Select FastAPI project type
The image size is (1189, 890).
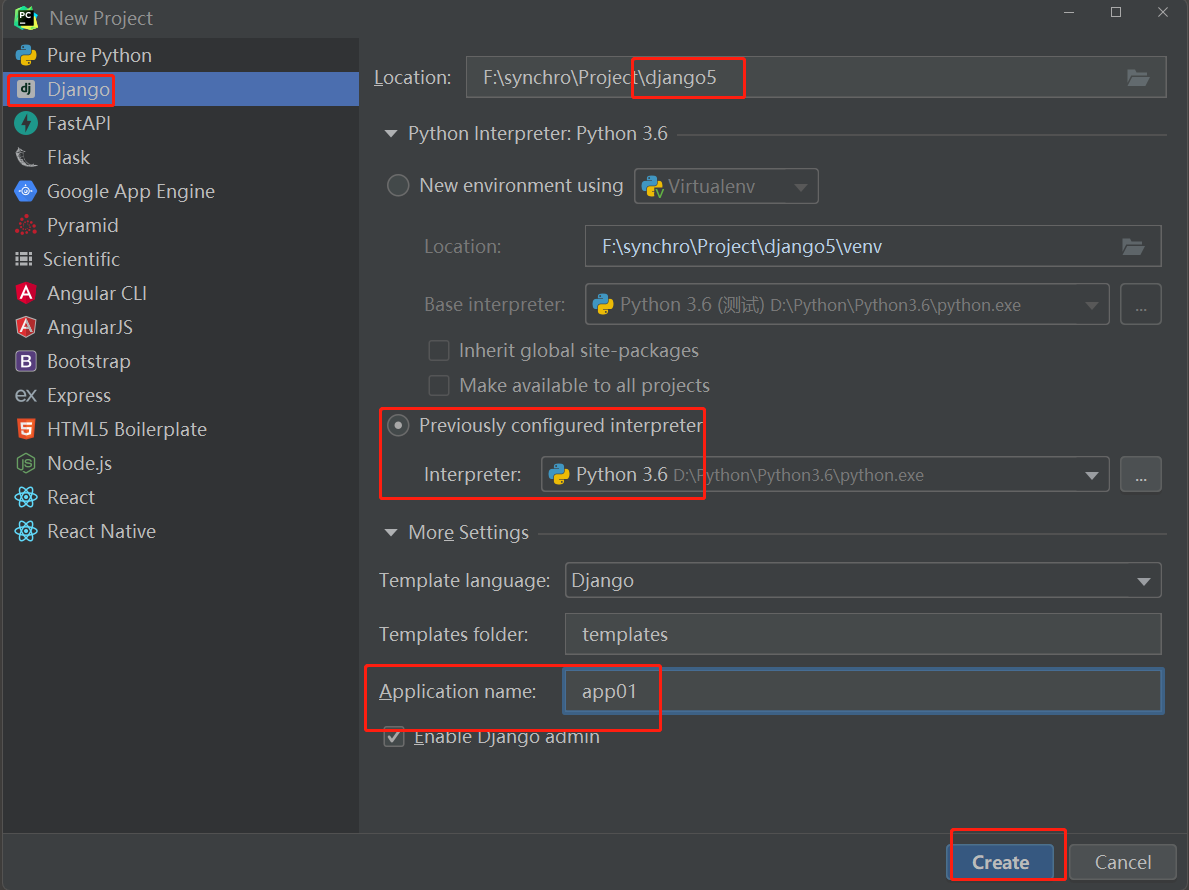click(x=180, y=124)
